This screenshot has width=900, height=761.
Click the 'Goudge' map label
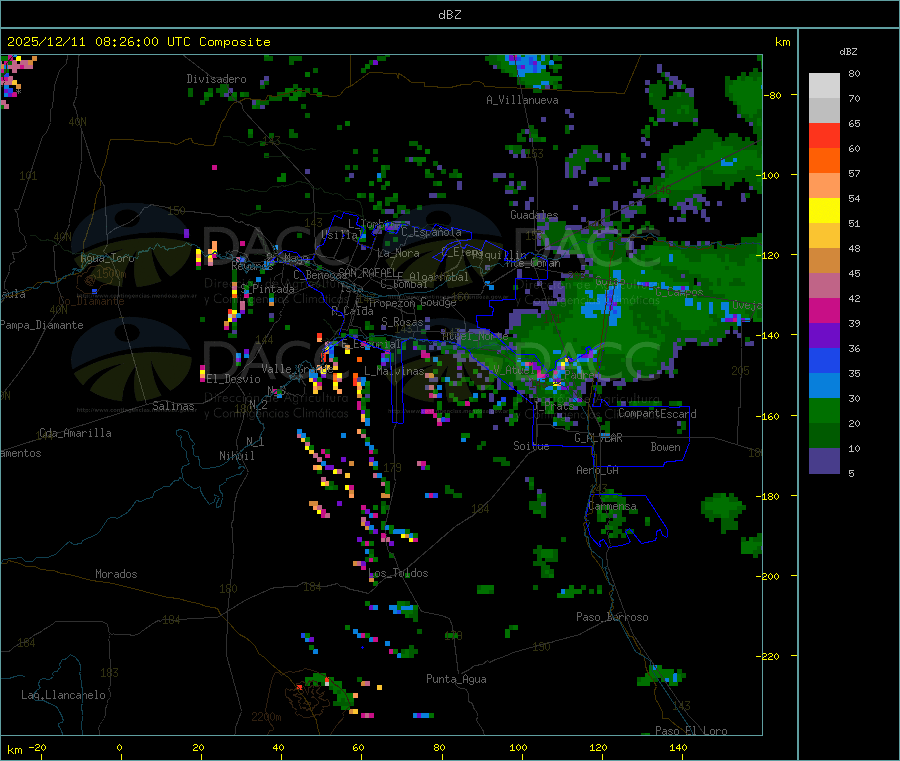tap(438, 302)
